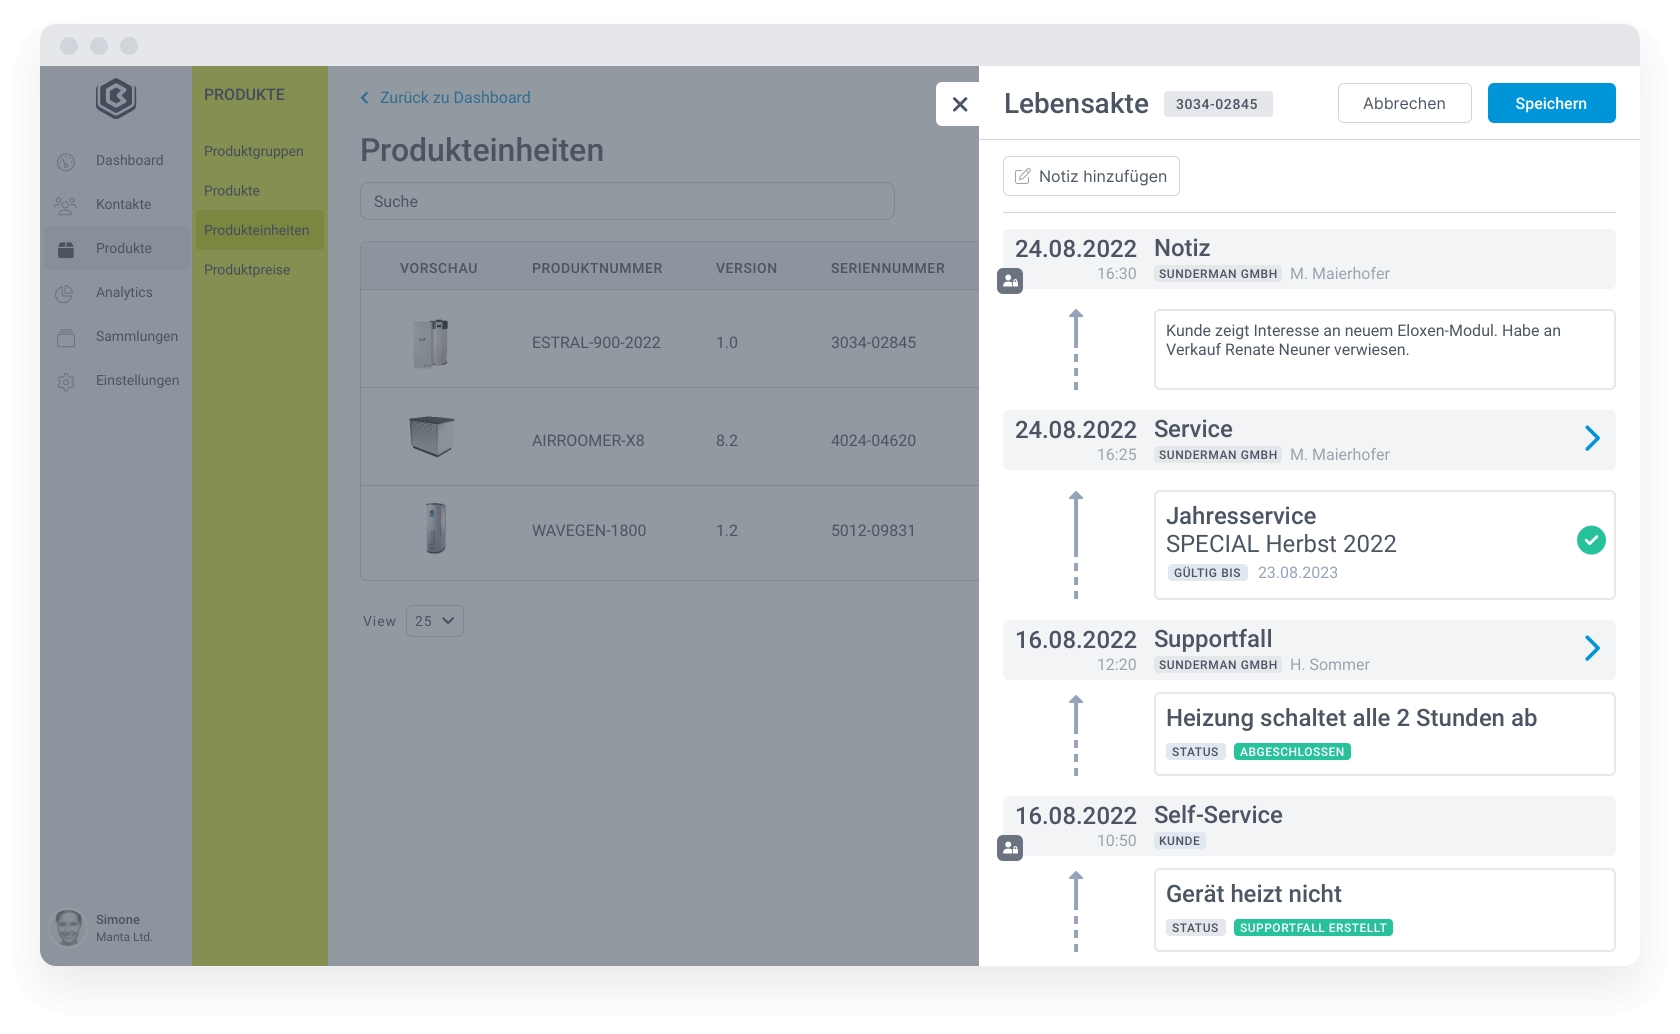1680x1034 pixels.
Task: Click the Suche search field
Action: tap(627, 201)
